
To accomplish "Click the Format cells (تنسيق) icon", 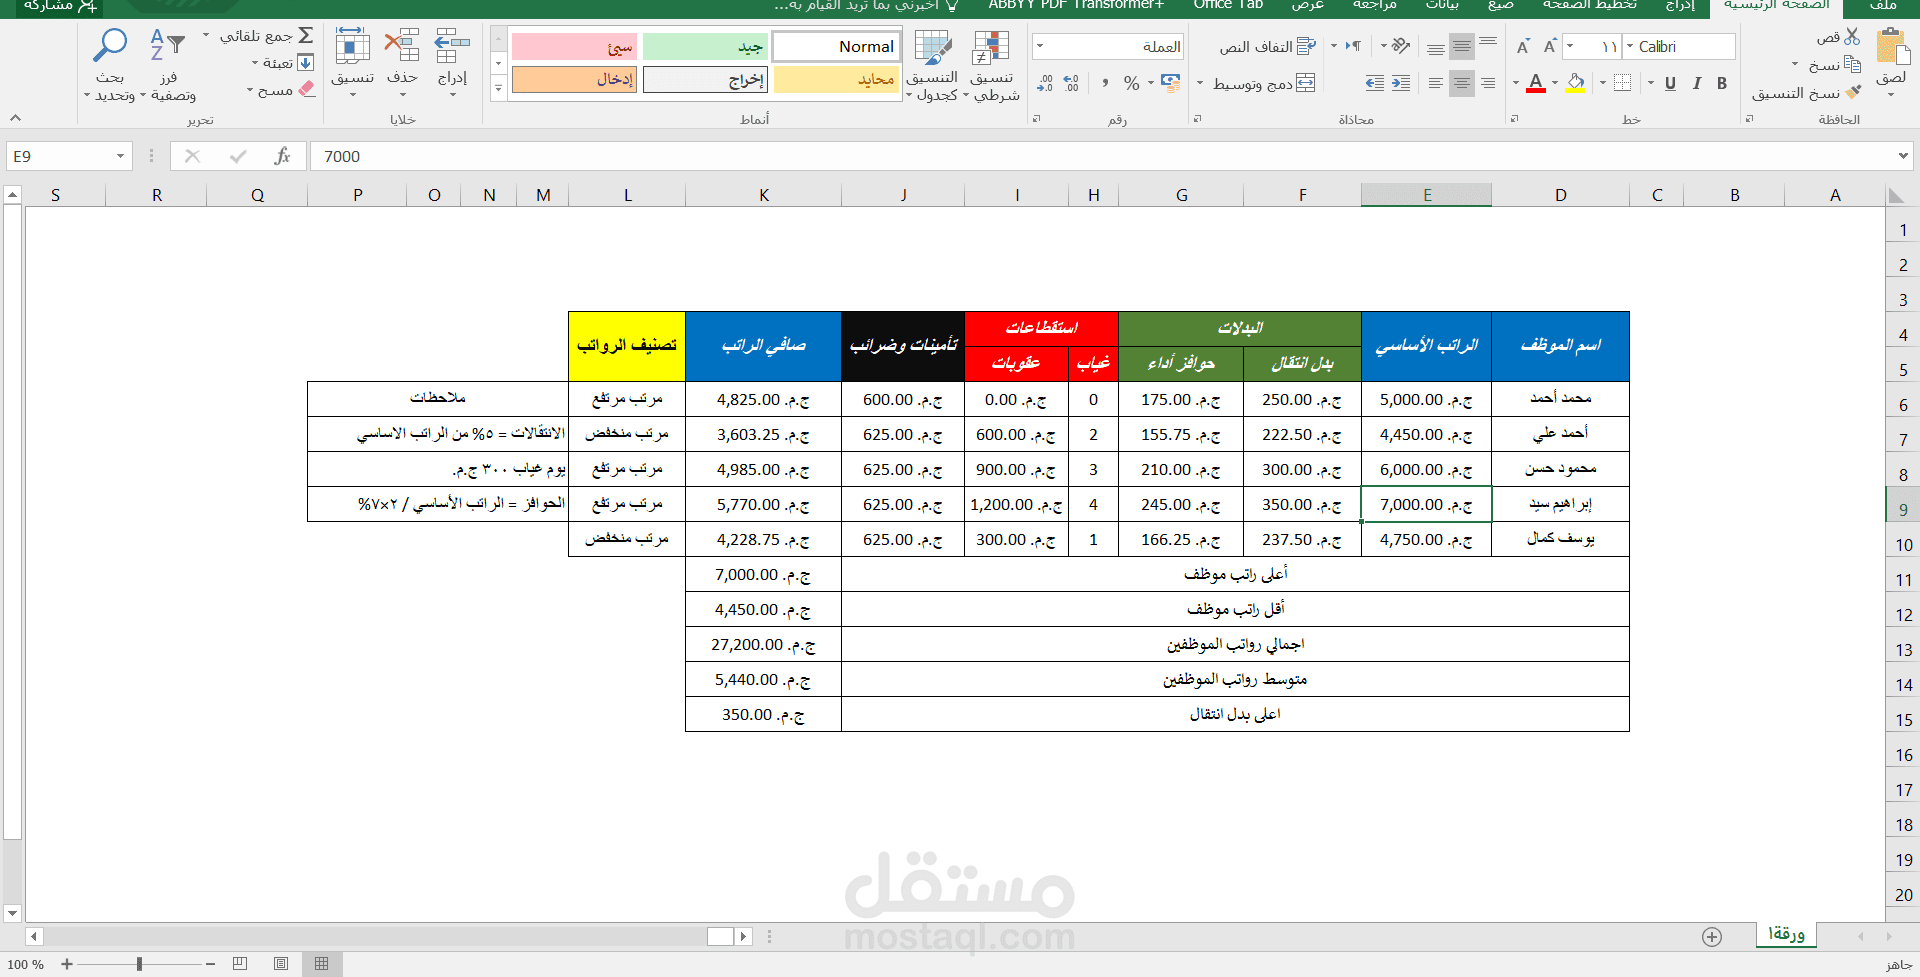I will 353,46.
